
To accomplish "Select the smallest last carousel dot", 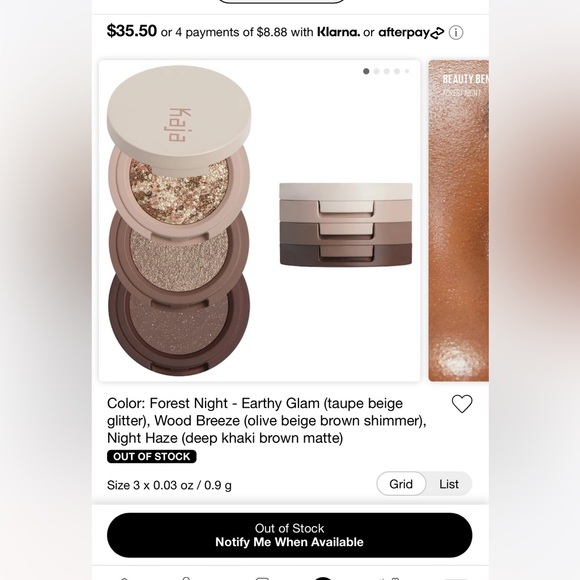I will tap(407, 71).
